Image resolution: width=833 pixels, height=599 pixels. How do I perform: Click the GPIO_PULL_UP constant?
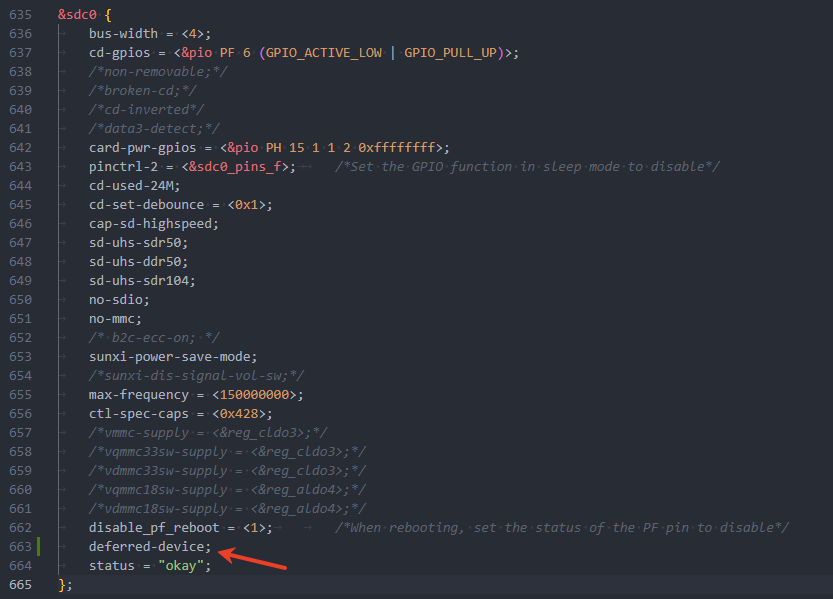click(451, 52)
